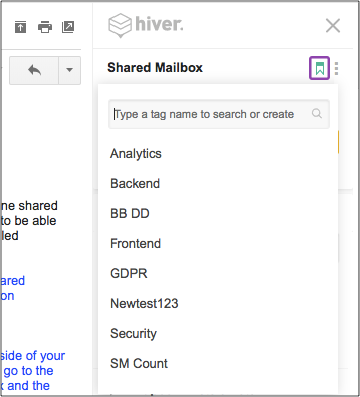Image resolution: width=360 pixels, height=397 pixels.
Task: Open the three-dot more options menu
Action: click(337, 69)
